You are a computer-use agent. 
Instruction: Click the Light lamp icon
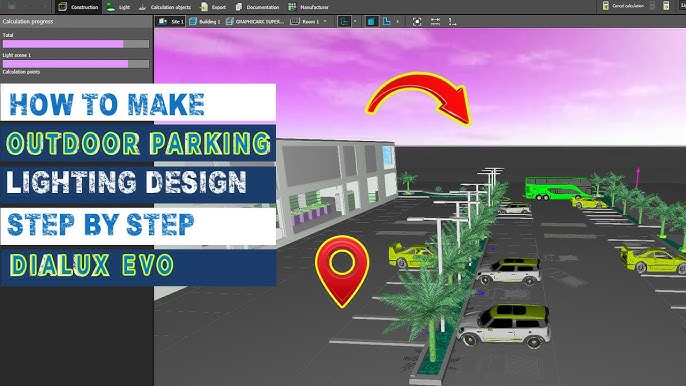[111, 7]
